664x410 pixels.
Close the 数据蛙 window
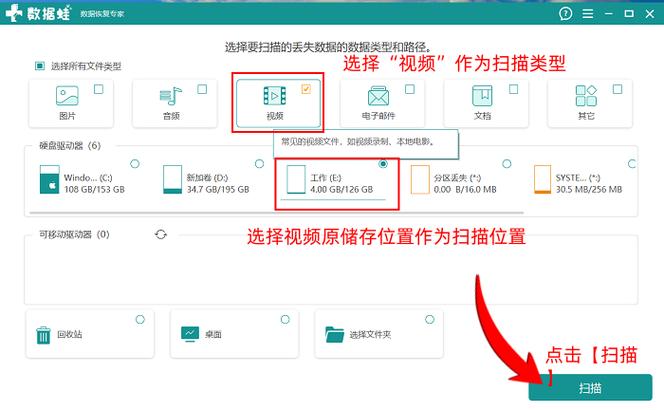point(650,14)
